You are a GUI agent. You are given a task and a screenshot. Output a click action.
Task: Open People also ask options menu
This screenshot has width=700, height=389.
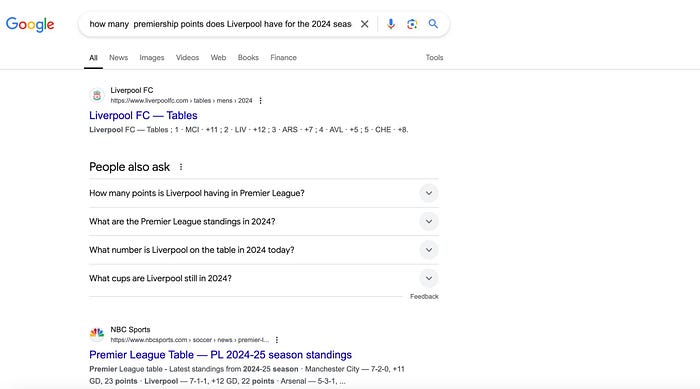click(x=181, y=167)
